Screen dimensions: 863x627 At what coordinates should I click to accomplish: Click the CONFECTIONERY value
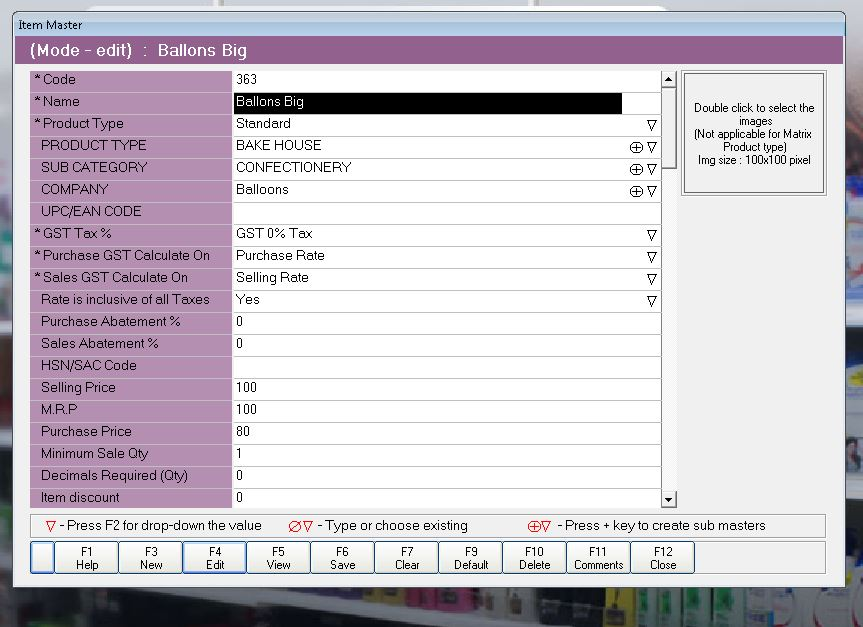coord(293,167)
